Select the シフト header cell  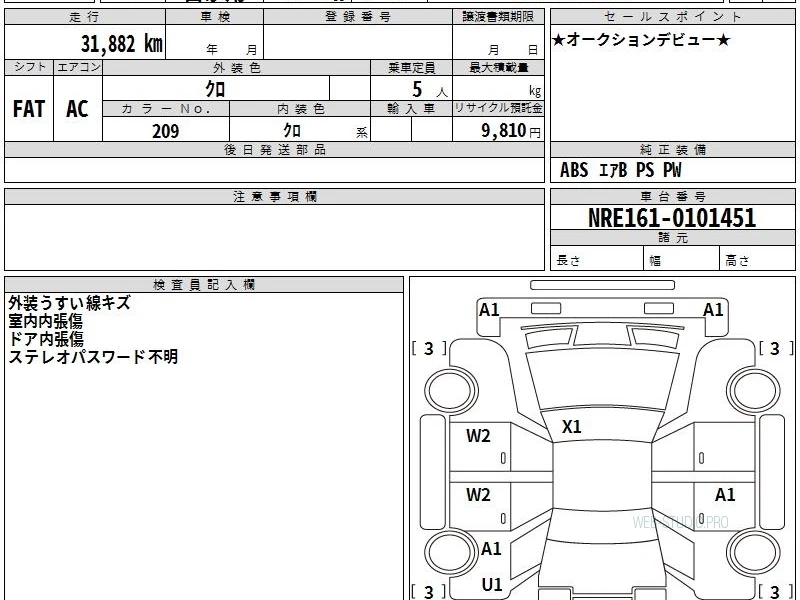coord(30,67)
